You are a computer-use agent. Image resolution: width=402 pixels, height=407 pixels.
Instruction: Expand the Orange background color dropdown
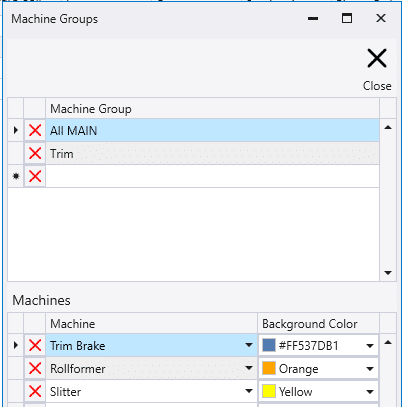370,369
